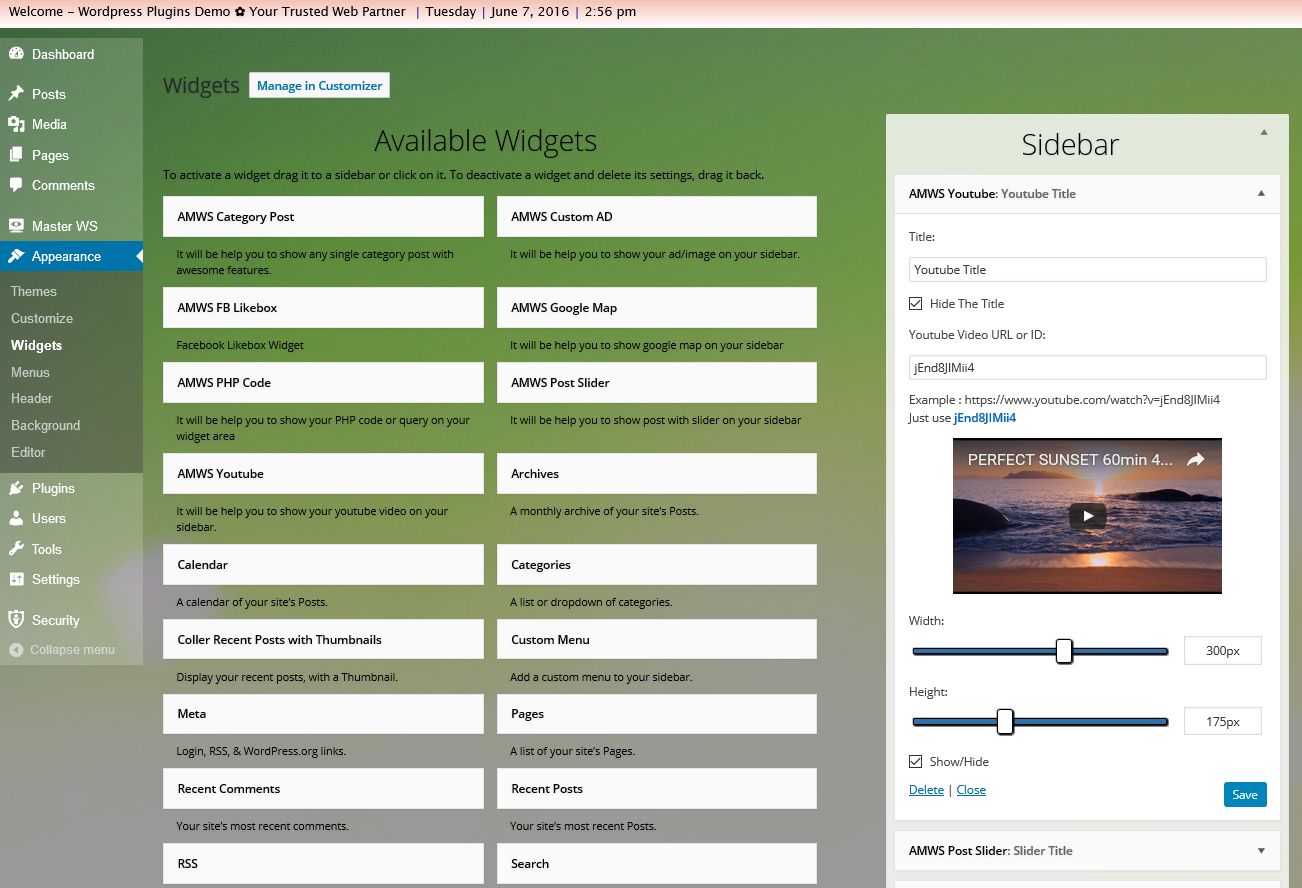Click the Width slider handle

(1064, 651)
